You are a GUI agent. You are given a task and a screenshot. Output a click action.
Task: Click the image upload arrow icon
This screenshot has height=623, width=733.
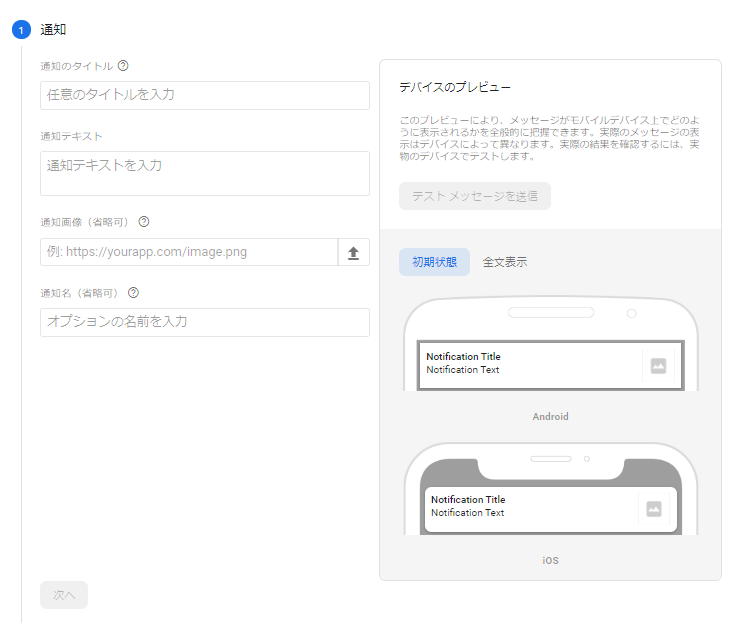pyautogui.click(x=353, y=253)
